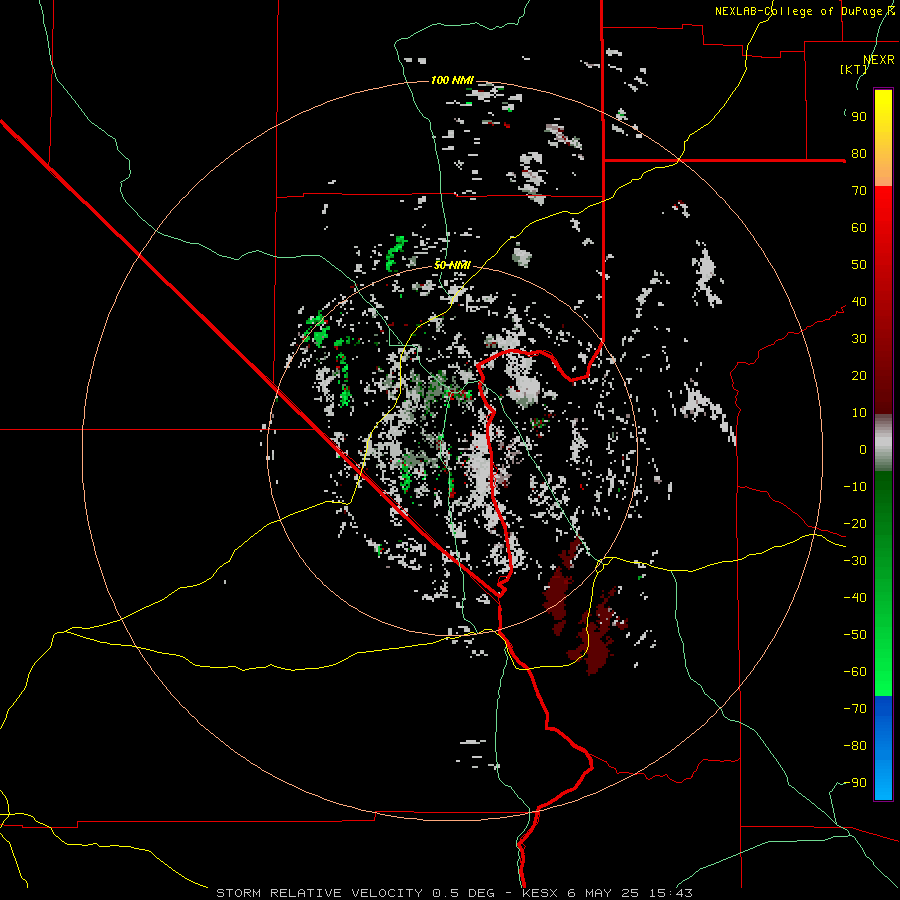Click the -50 legend value
This screenshot has height=900, width=900.
[x=855, y=635]
